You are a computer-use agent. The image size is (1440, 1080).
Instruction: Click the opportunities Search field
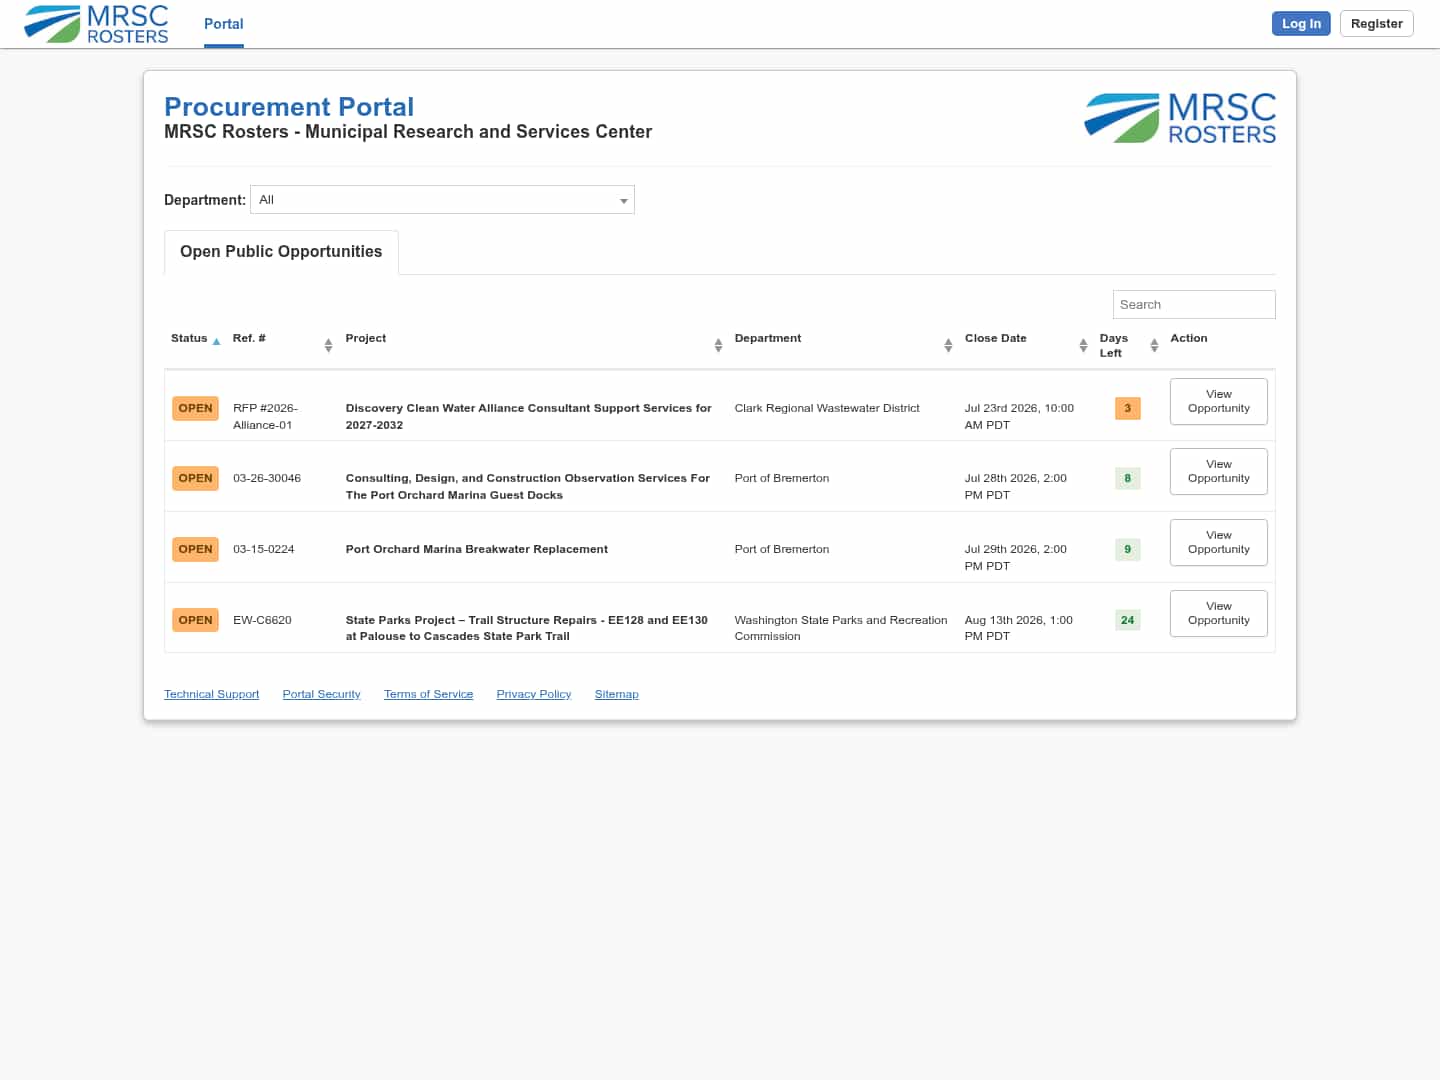coord(1194,304)
